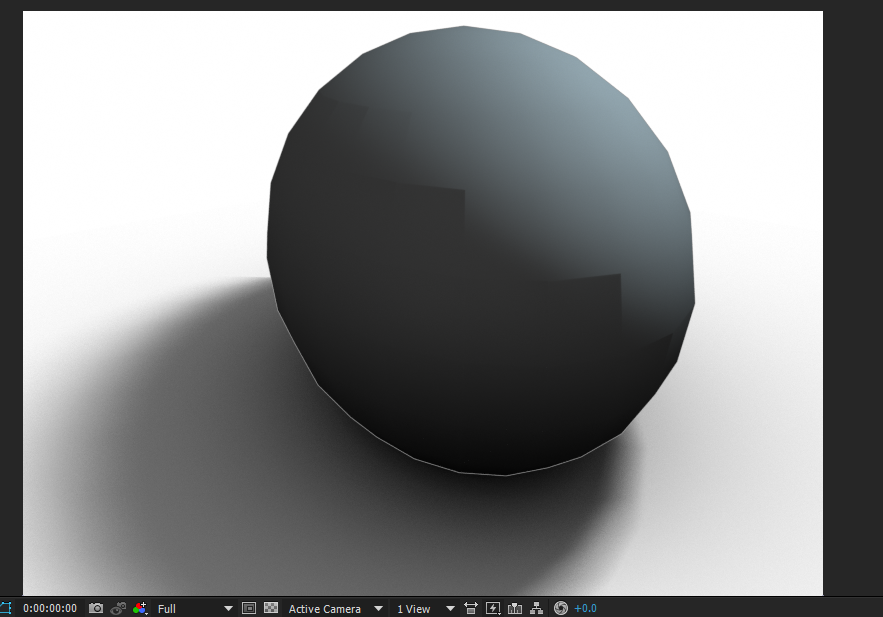Open the Fast Previews menu icon

(x=493, y=608)
